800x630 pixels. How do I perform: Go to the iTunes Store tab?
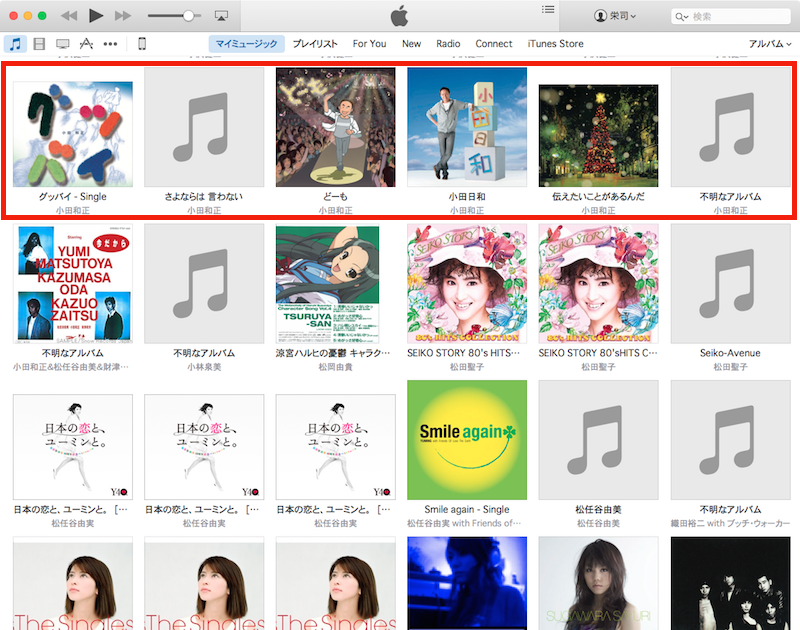click(x=555, y=44)
